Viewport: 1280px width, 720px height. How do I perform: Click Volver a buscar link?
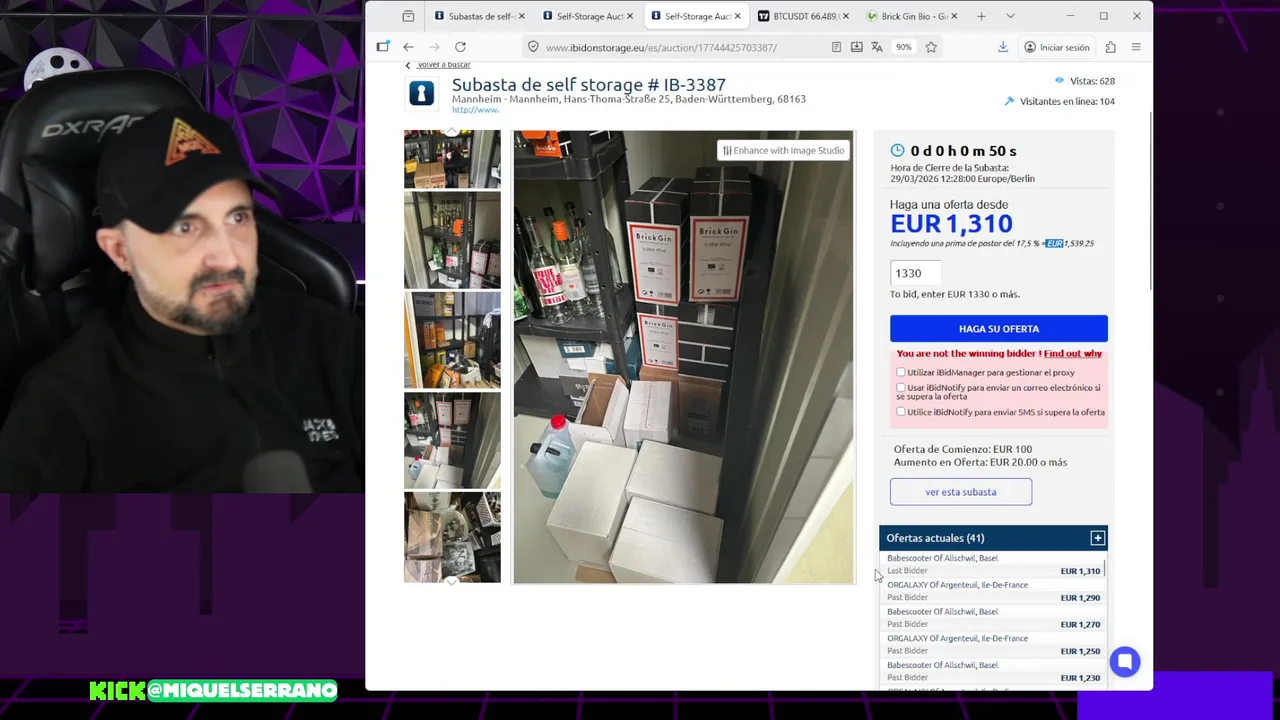443,65
